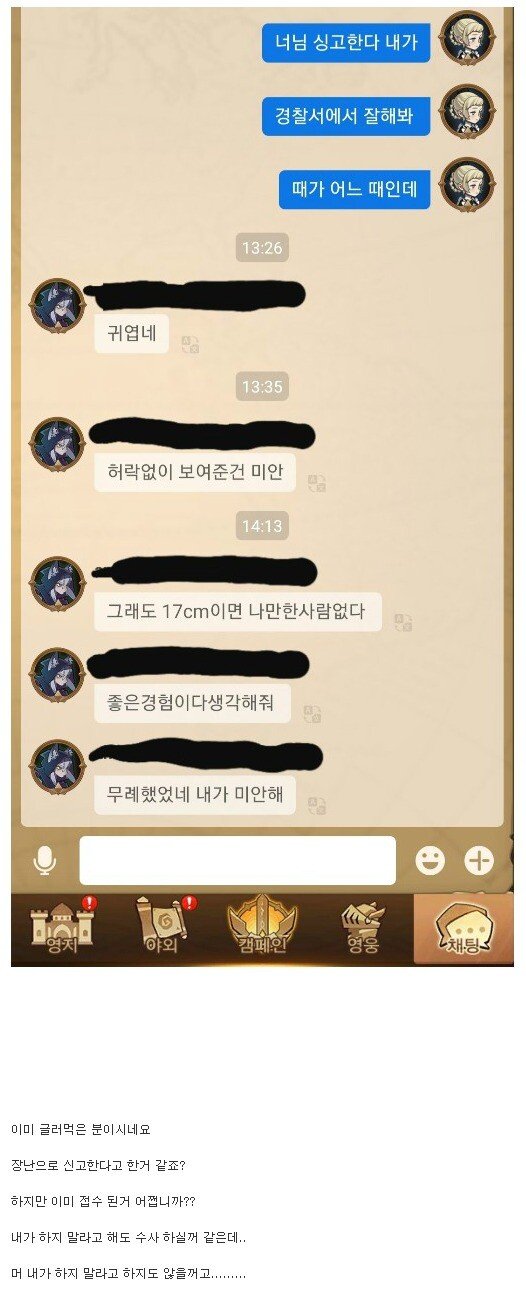
Task: Tap the microphone voice input icon
Action: (45, 861)
